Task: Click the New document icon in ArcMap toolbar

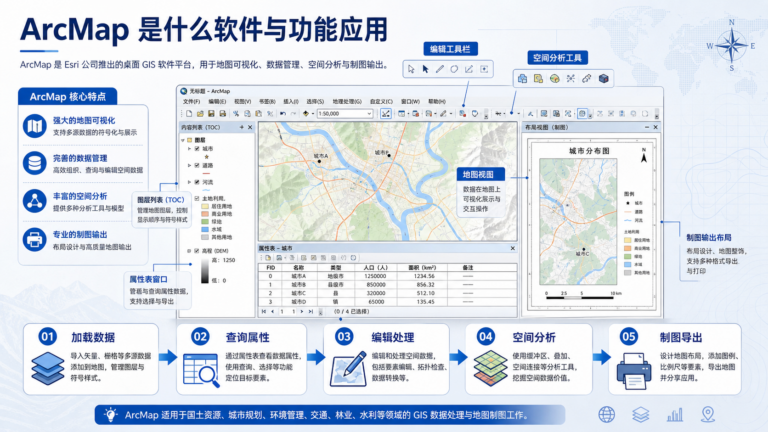Action: click(x=189, y=114)
